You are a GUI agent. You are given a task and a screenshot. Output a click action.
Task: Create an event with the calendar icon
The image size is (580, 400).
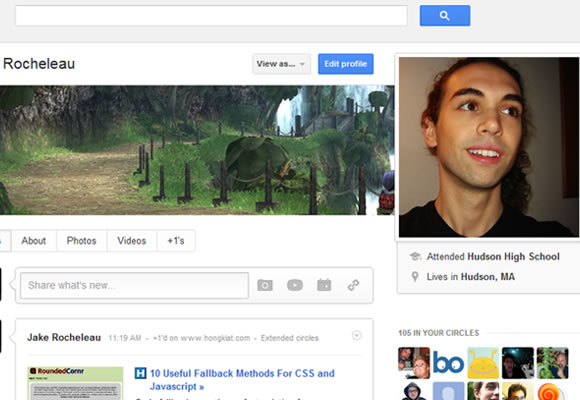click(324, 285)
